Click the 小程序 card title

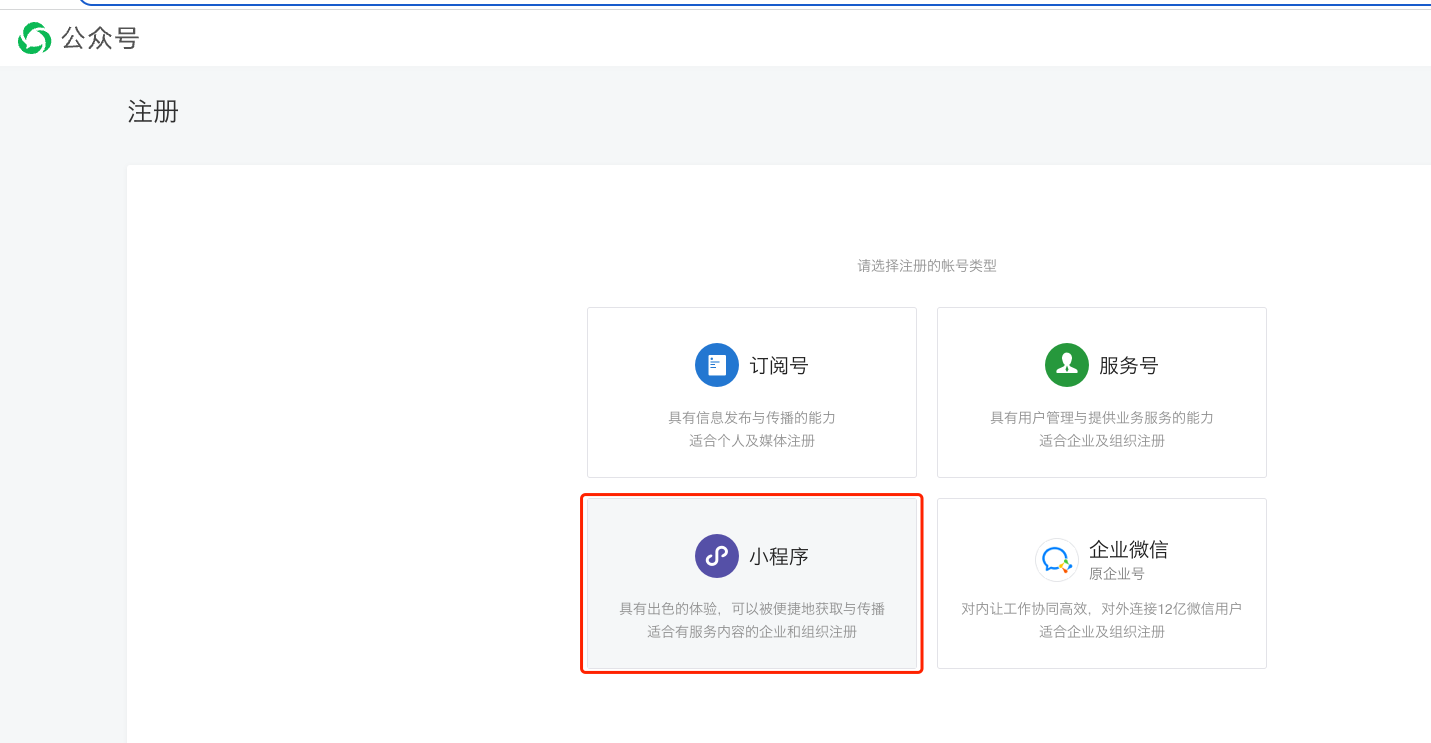pos(779,556)
